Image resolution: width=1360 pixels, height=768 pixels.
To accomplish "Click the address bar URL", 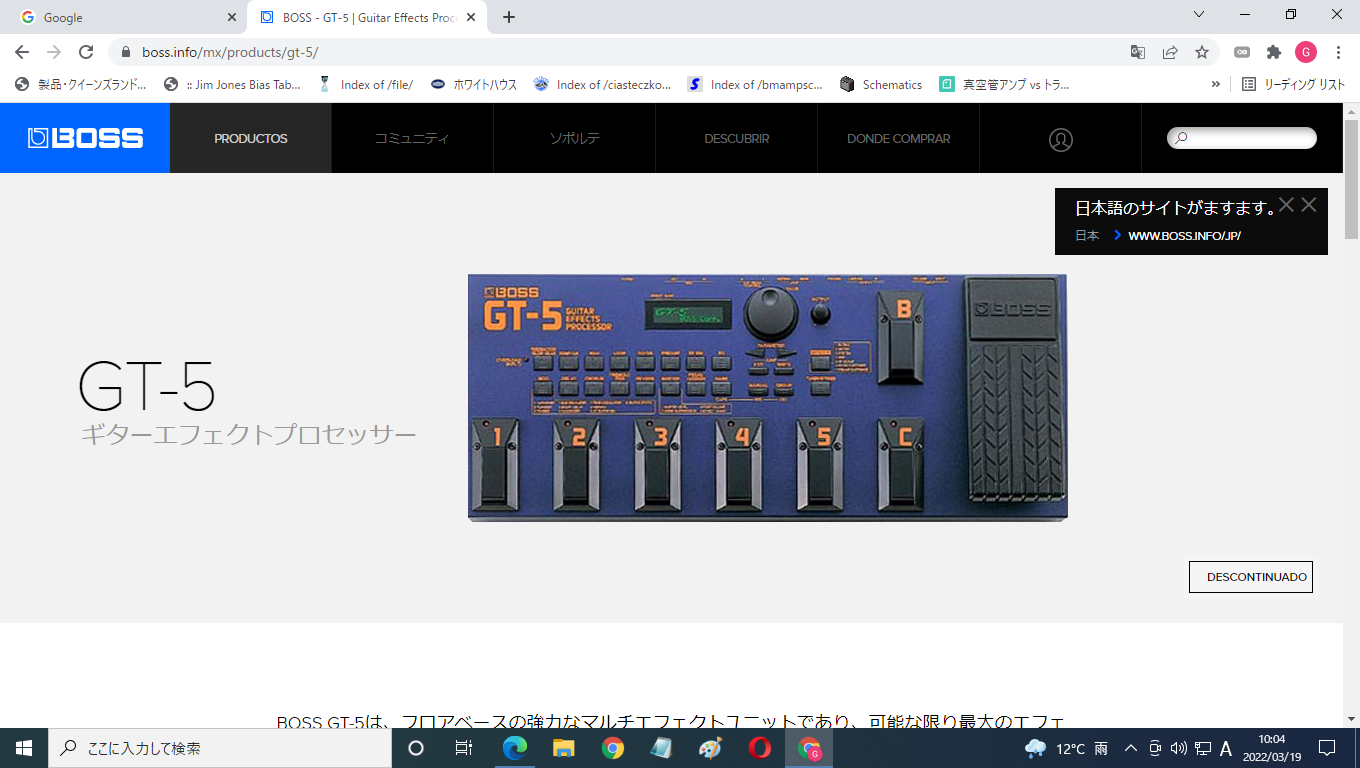I will (230, 52).
